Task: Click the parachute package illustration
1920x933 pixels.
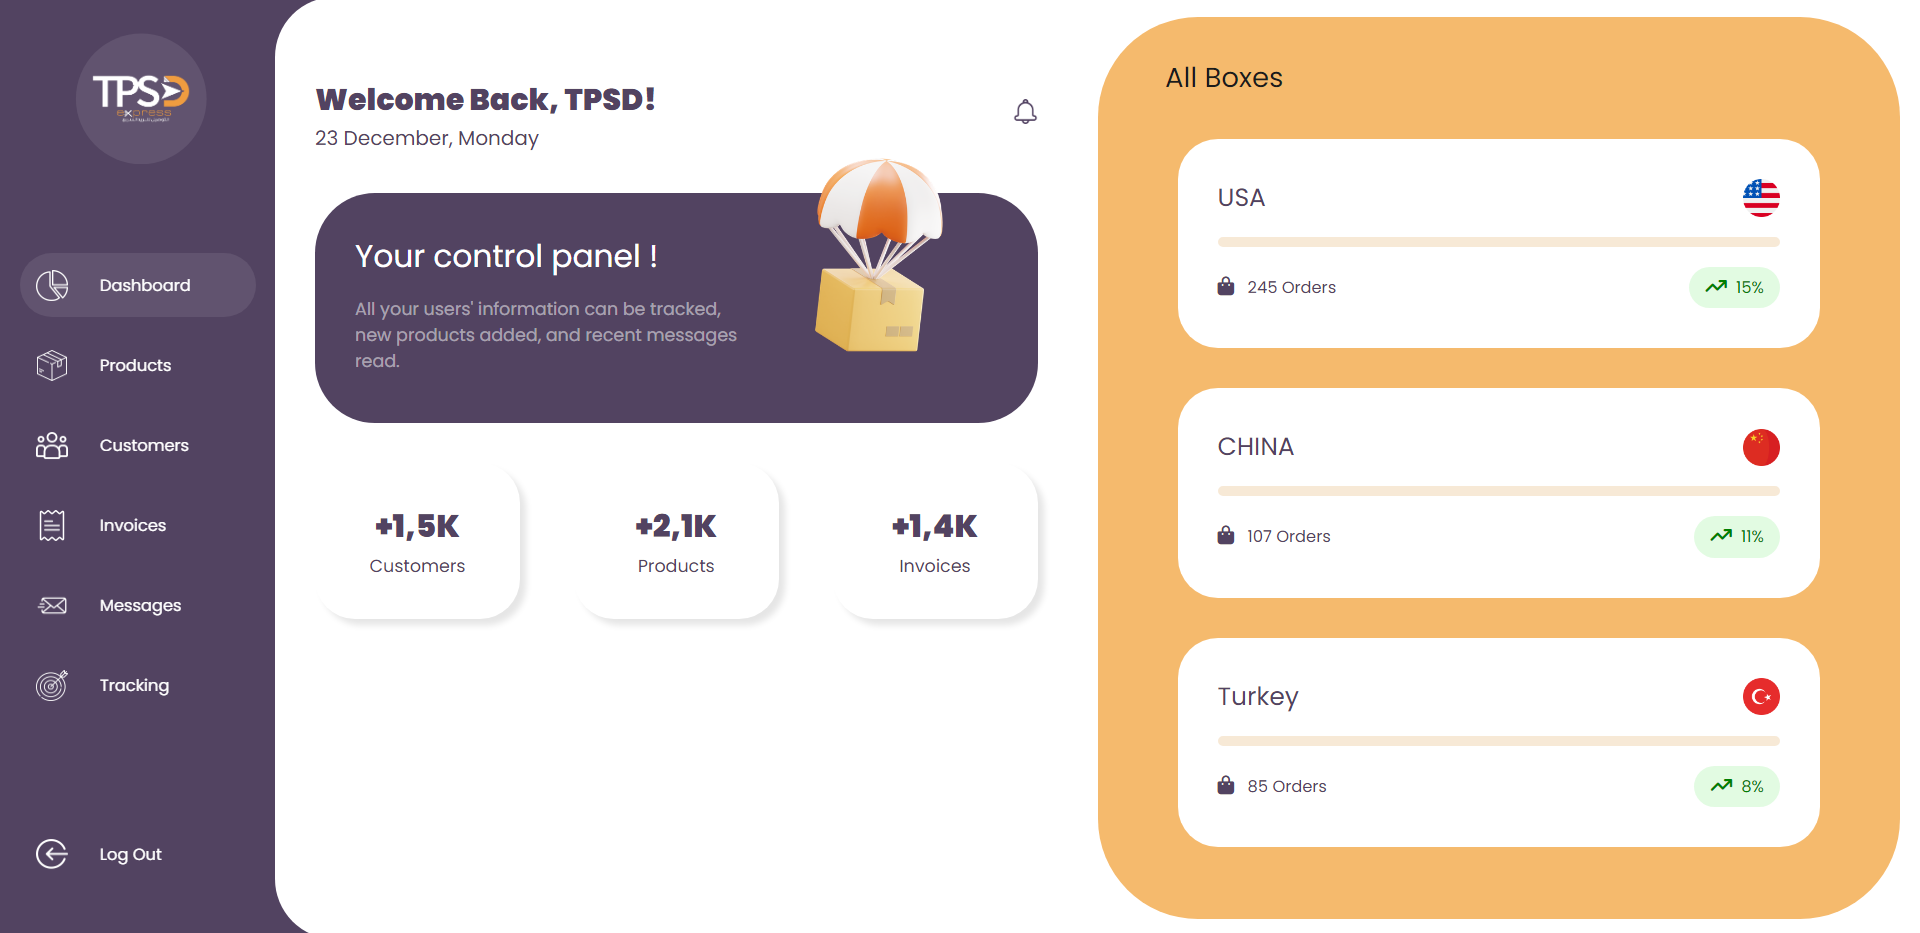Action: pyautogui.click(x=879, y=255)
